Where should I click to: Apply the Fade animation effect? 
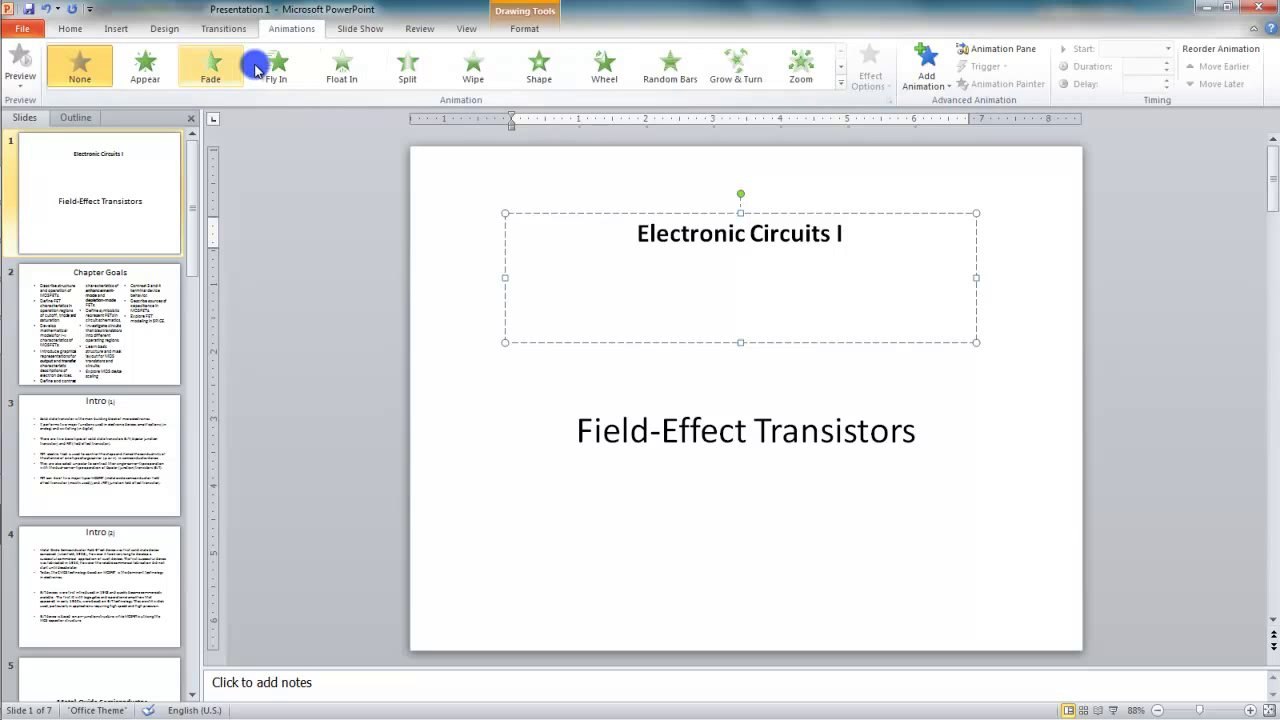coord(210,66)
